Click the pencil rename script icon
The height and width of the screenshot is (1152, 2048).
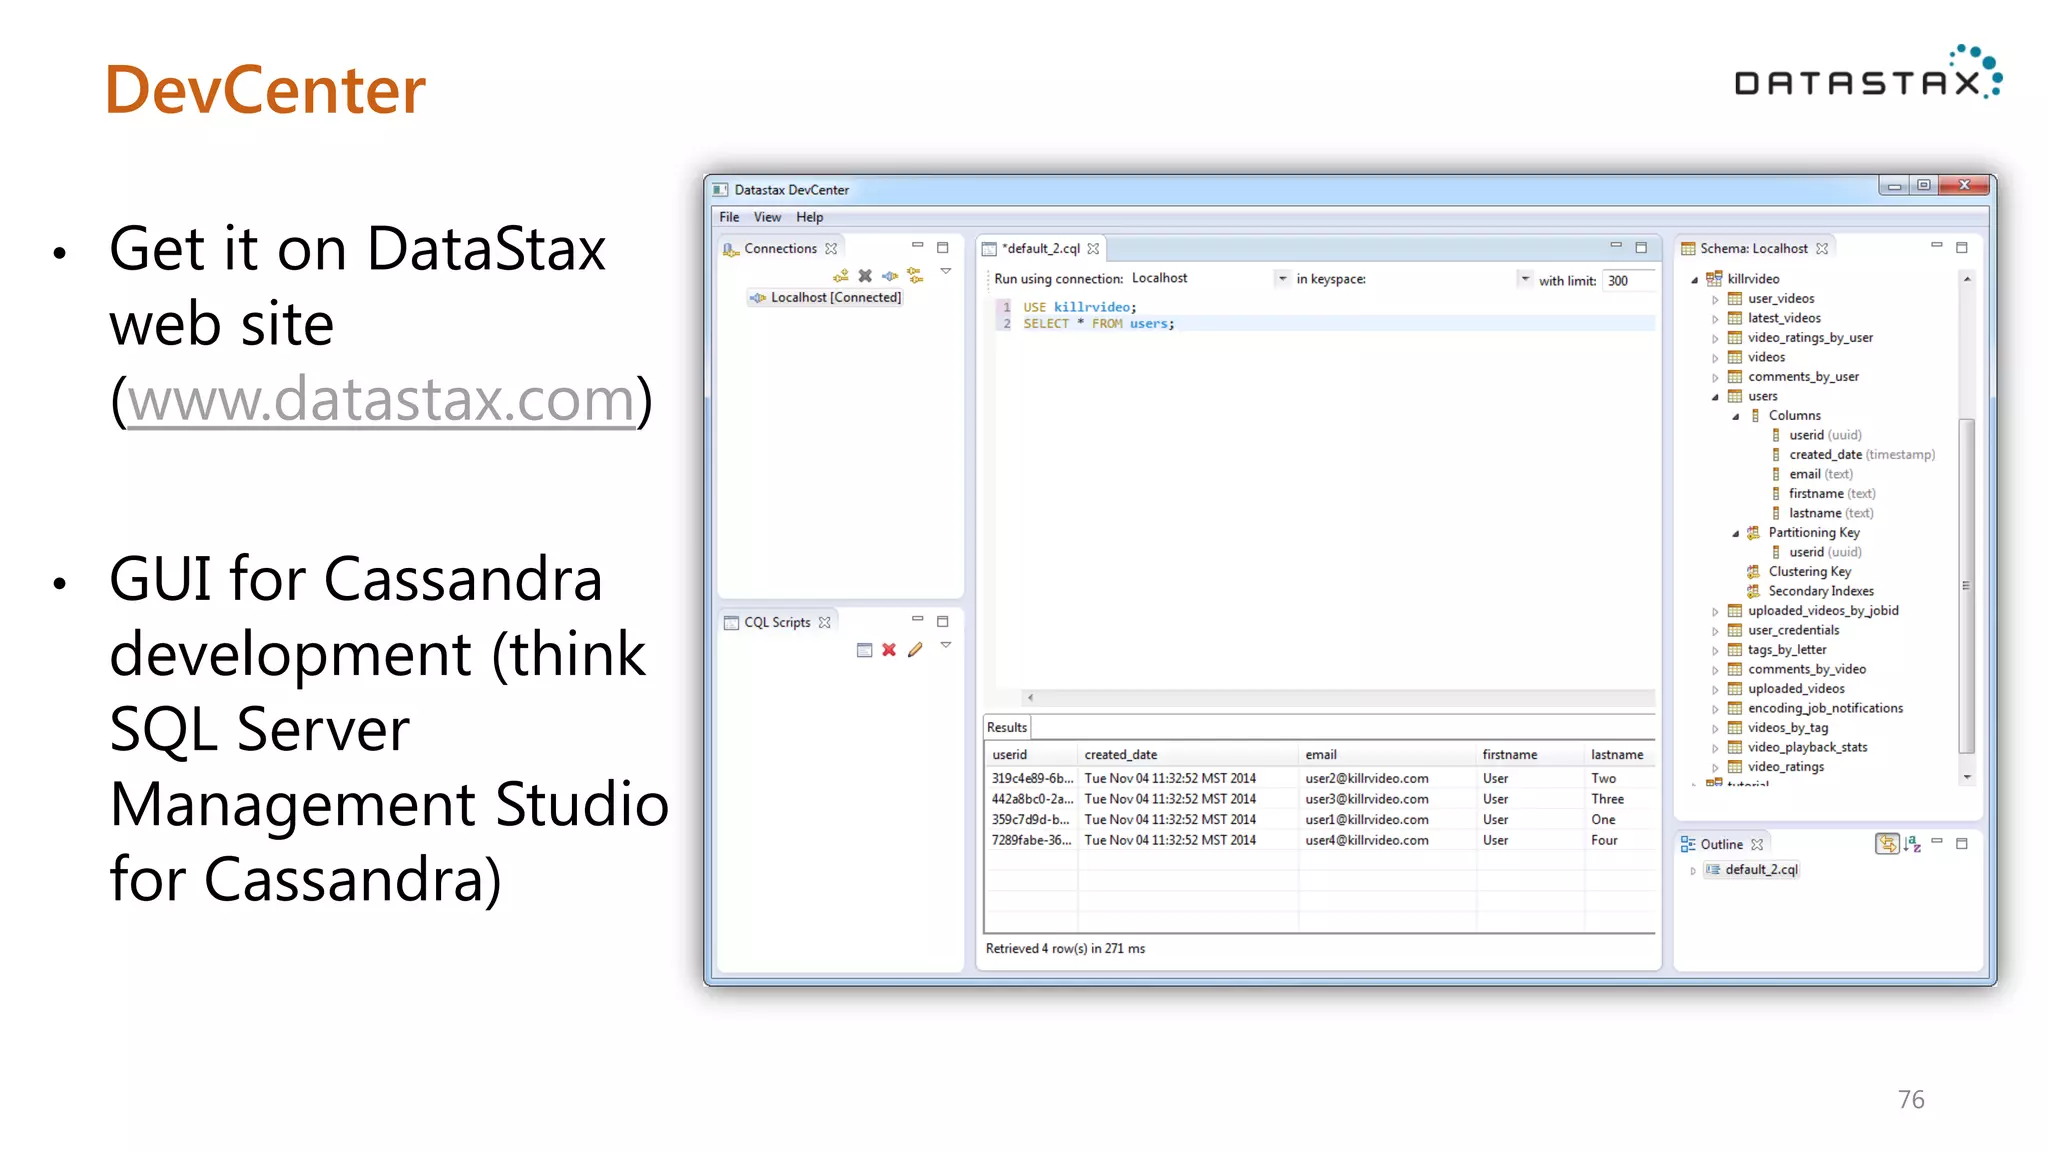click(915, 650)
